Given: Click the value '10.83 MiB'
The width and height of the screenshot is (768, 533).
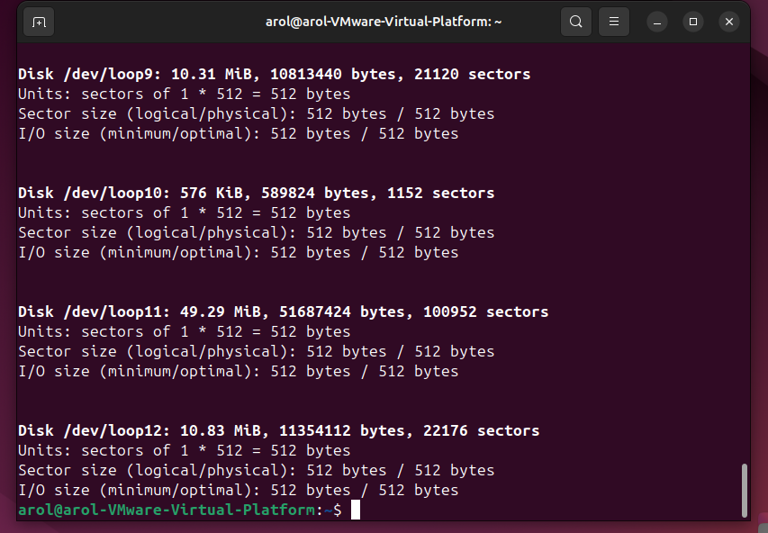Looking at the screenshot, I should [x=220, y=431].
